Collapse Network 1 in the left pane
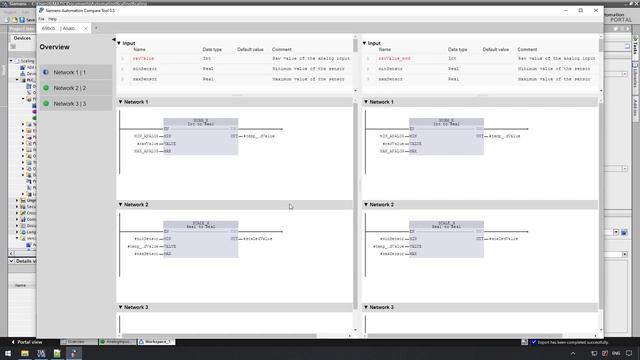The height and width of the screenshot is (360, 640). (120, 102)
